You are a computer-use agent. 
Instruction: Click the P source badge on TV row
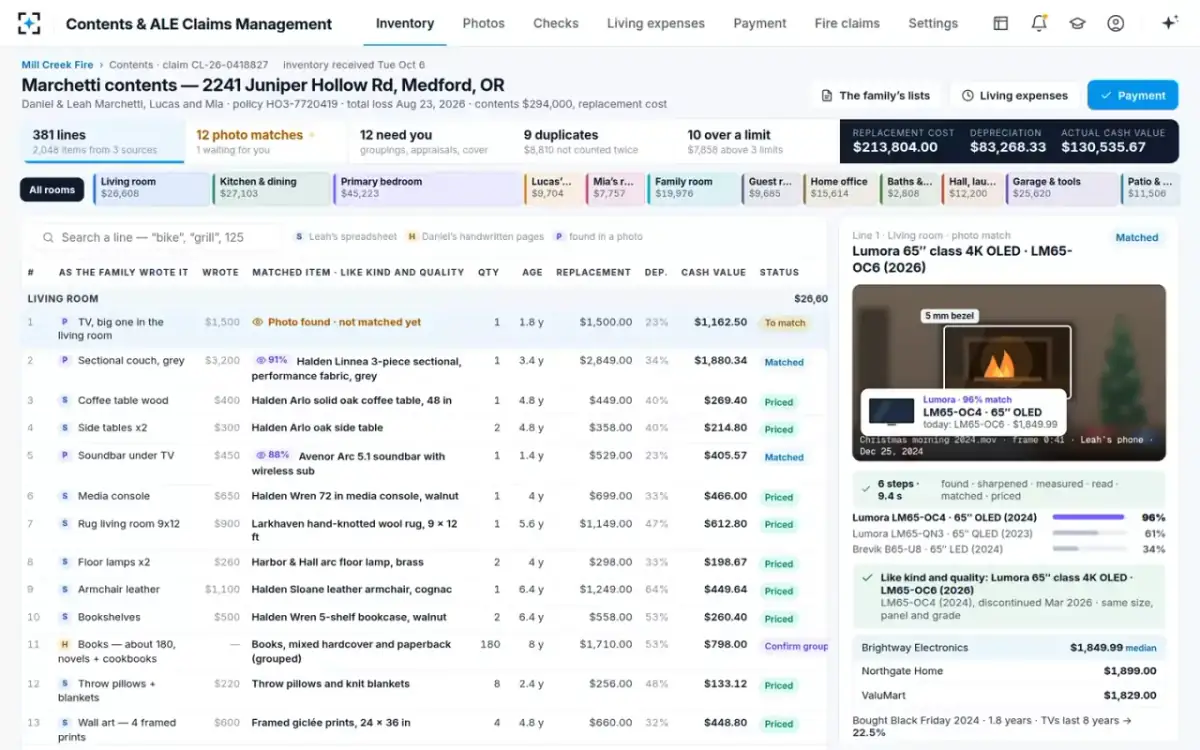pos(64,322)
